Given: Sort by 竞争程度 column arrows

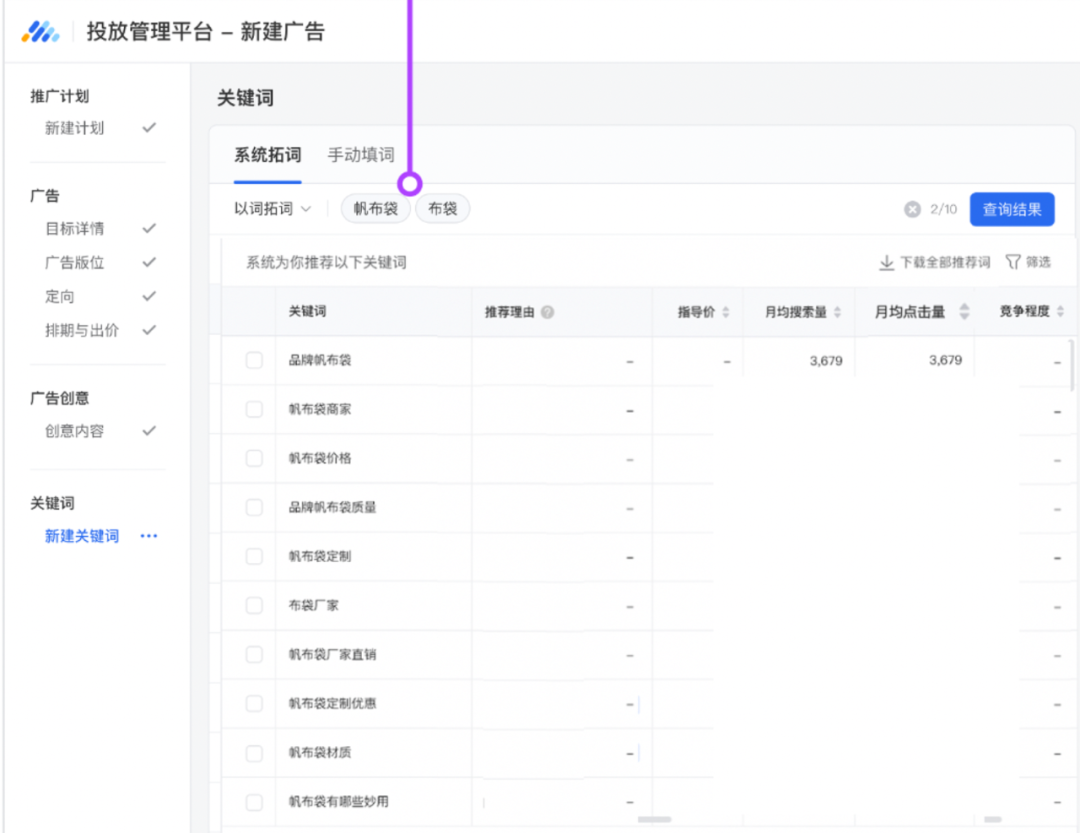Looking at the screenshot, I should (x=1060, y=312).
